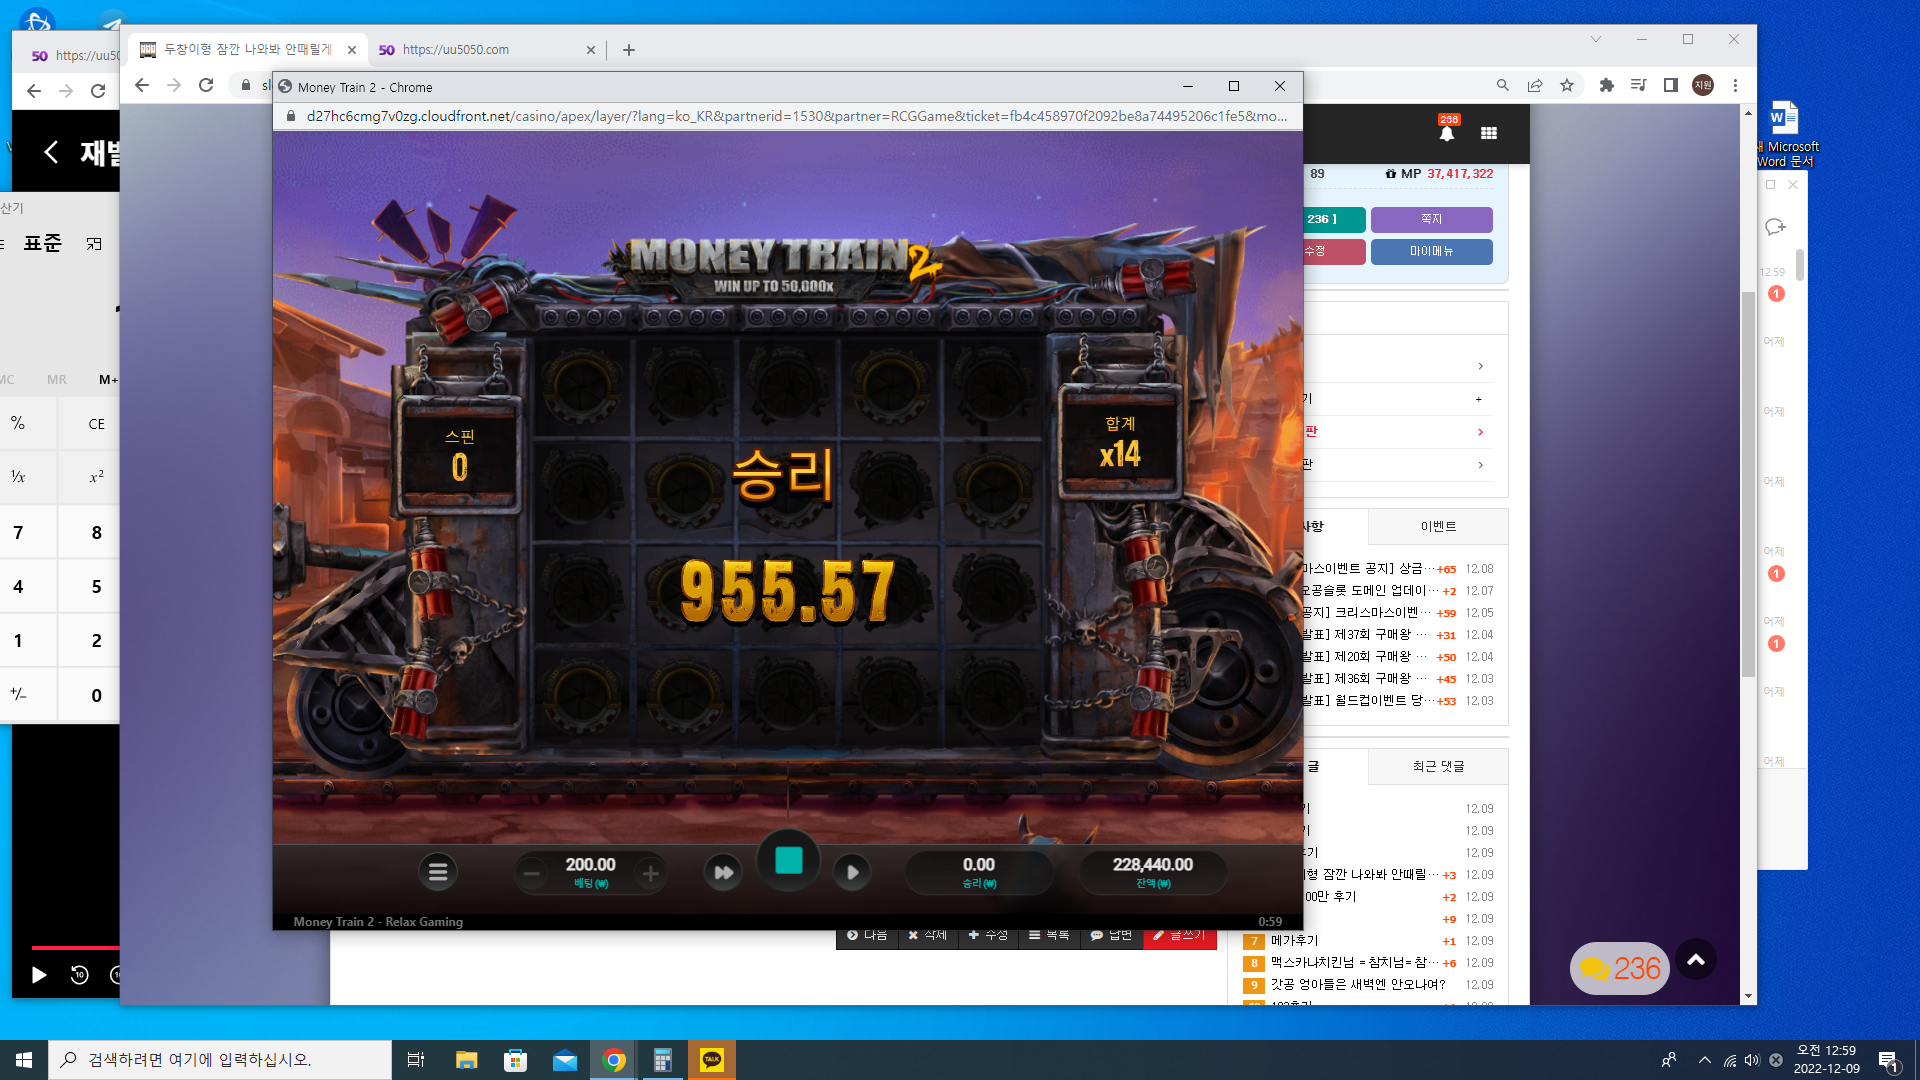This screenshot has height=1080, width=1920.
Task: Jump to top with up-arrow button
Action: [x=1696, y=960]
